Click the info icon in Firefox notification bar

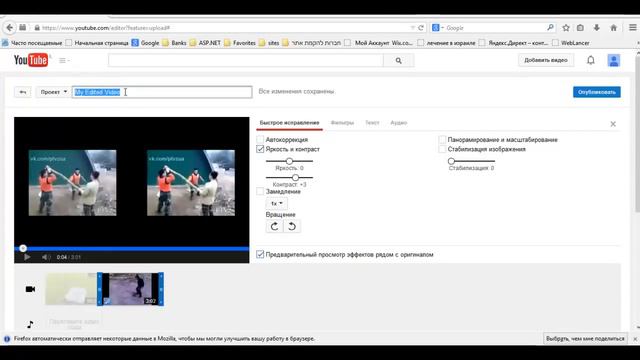(x=7, y=339)
